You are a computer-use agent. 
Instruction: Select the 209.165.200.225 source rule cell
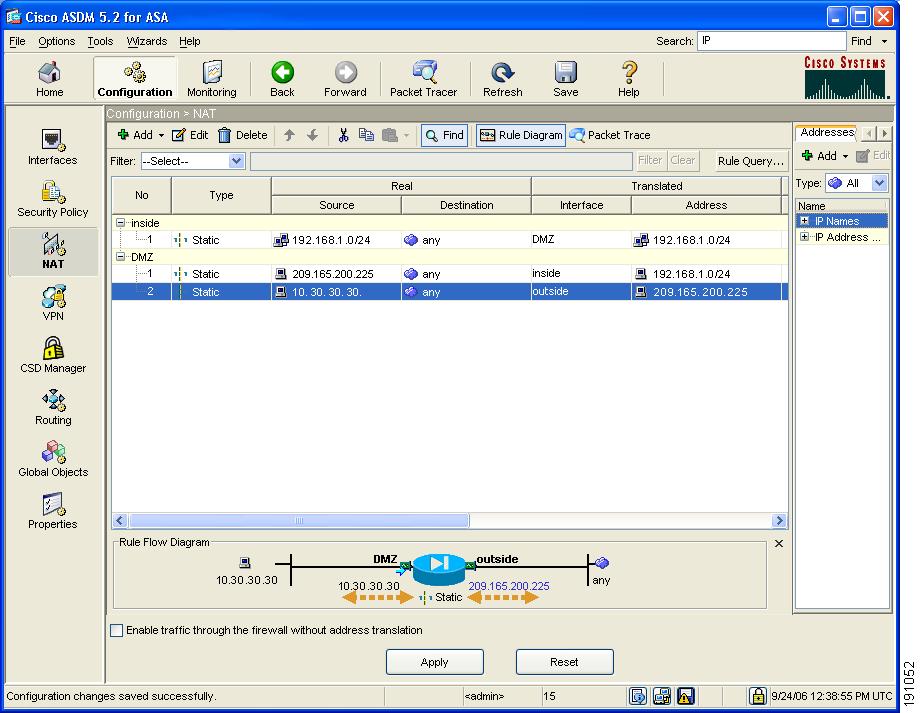pyautogui.click(x=336, y=273)
